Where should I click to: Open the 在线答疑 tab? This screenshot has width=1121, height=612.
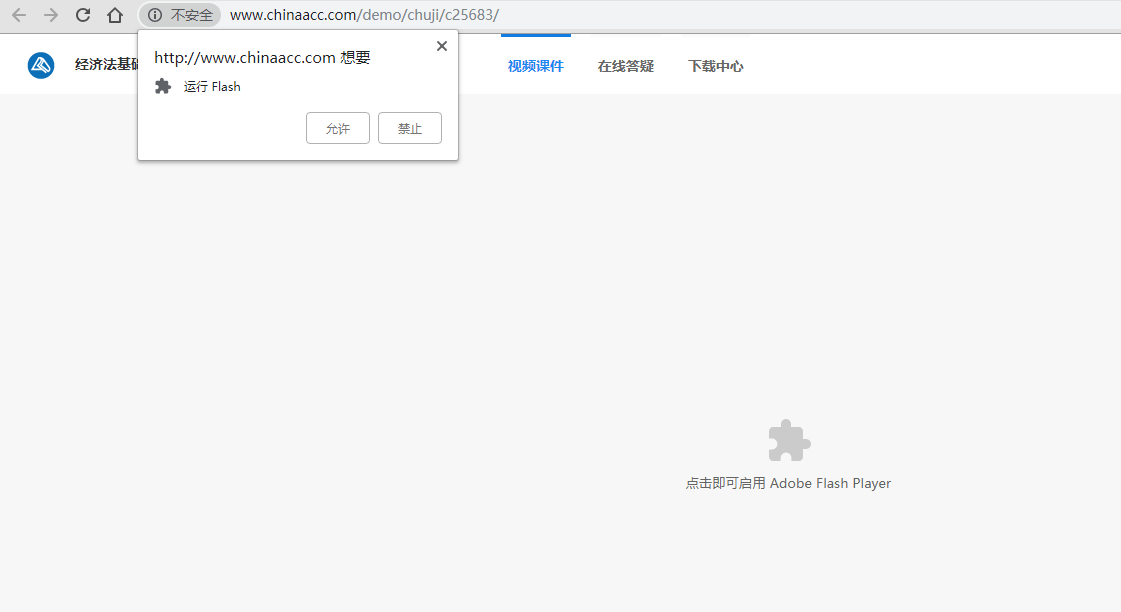(x=625, y=66)
